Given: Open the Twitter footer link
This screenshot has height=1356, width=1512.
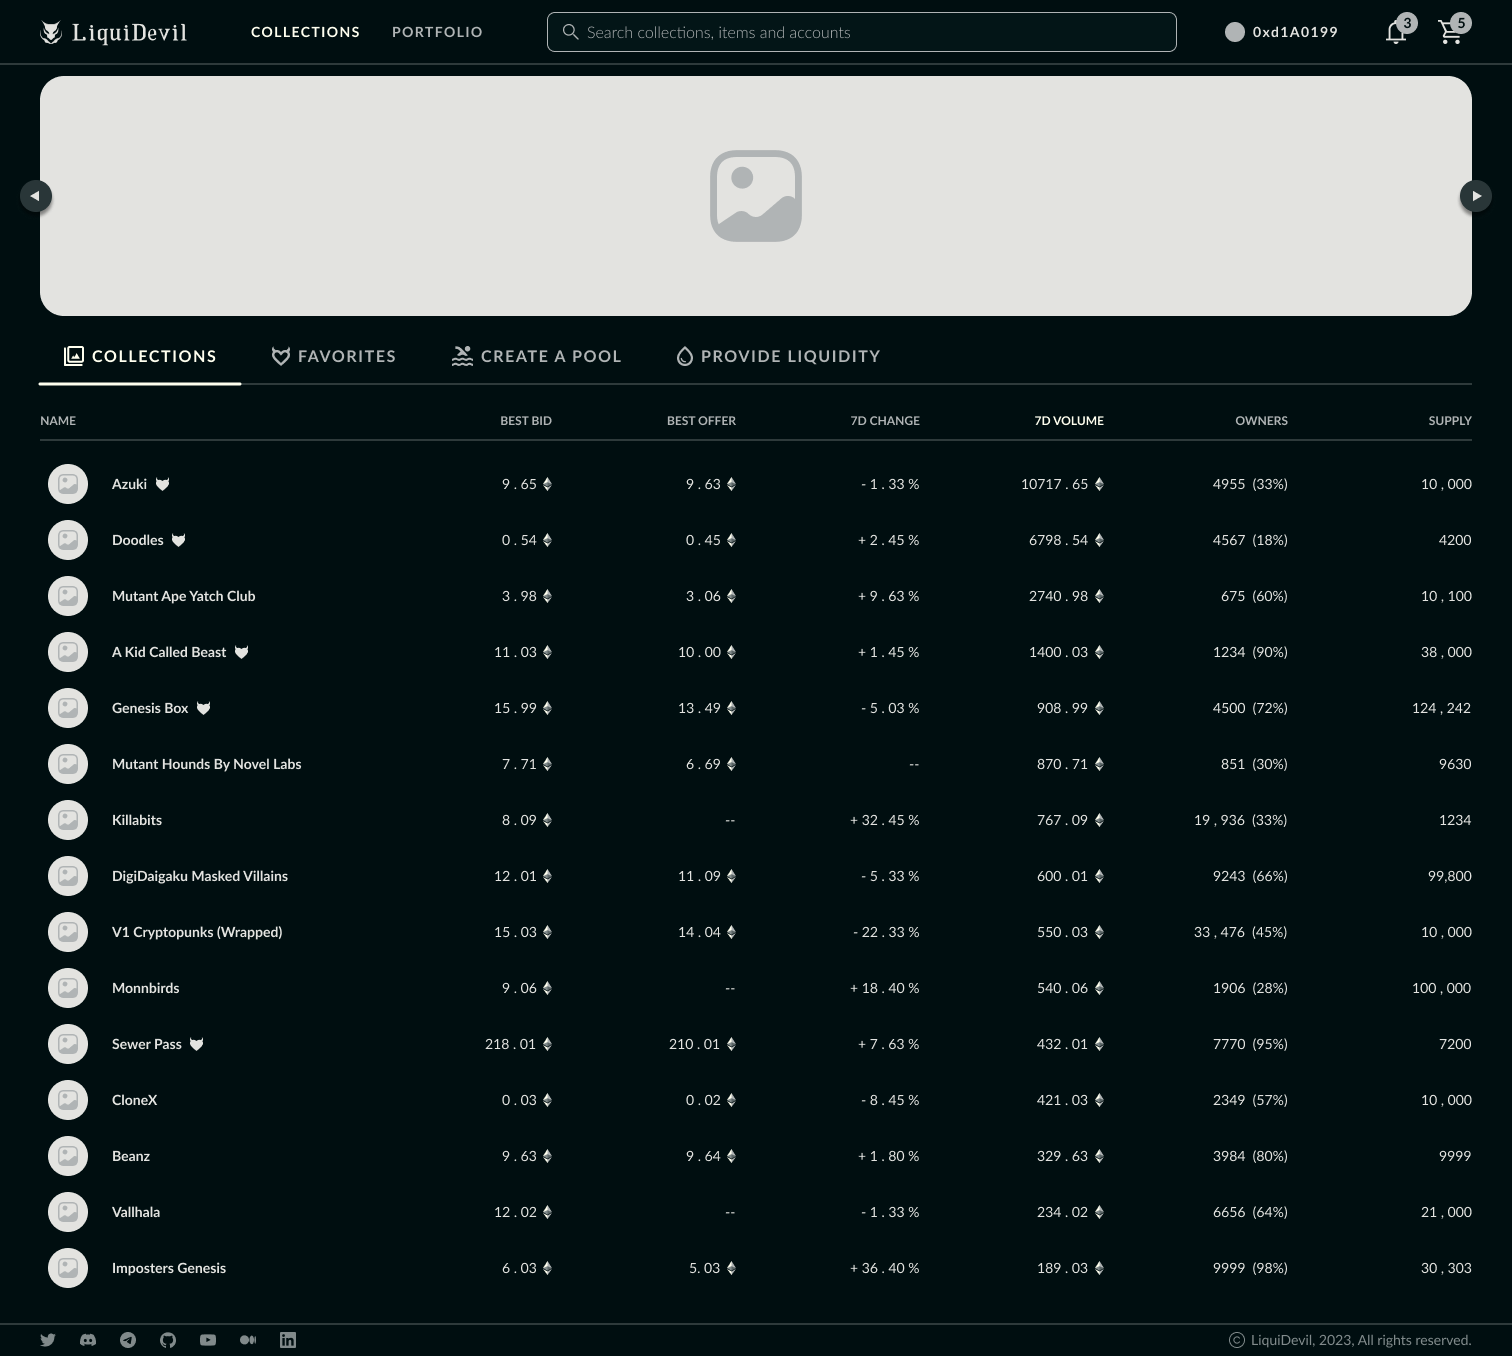Looking at the screenshot, I should click(48, 1340).
